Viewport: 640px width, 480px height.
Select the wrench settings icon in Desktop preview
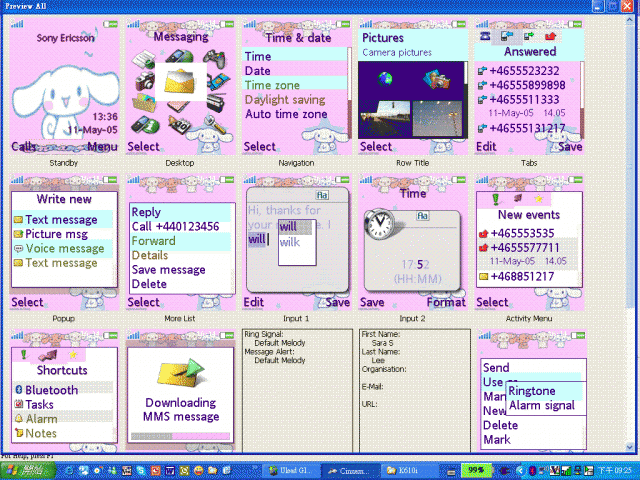click(214, 124)
